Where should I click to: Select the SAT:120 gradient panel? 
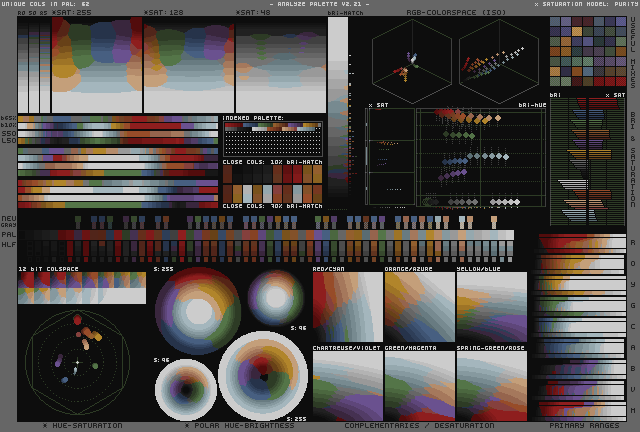(x=188, y=65)
